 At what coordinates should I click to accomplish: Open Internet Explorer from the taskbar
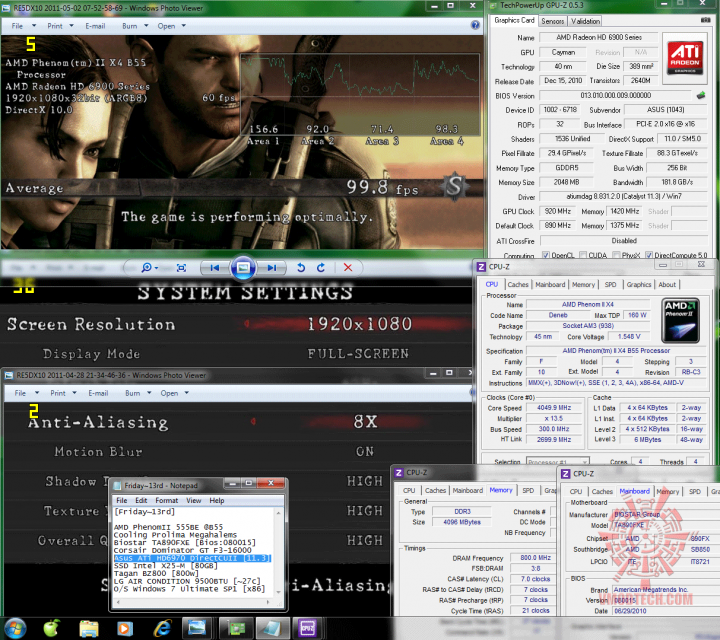coord(162,629)
